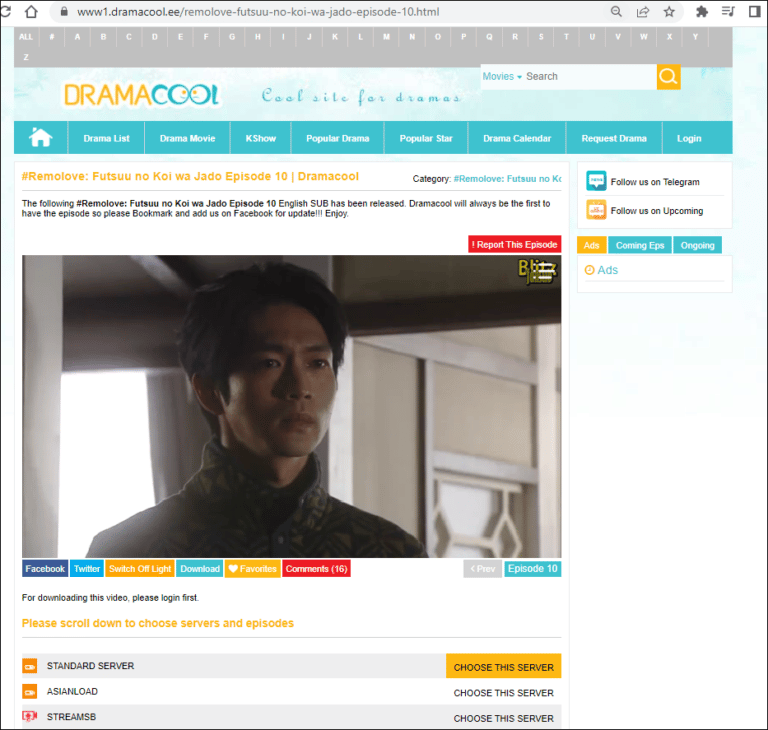Choose the Asianload server
This screenshot has width=768, height=730.
point(504,693)
